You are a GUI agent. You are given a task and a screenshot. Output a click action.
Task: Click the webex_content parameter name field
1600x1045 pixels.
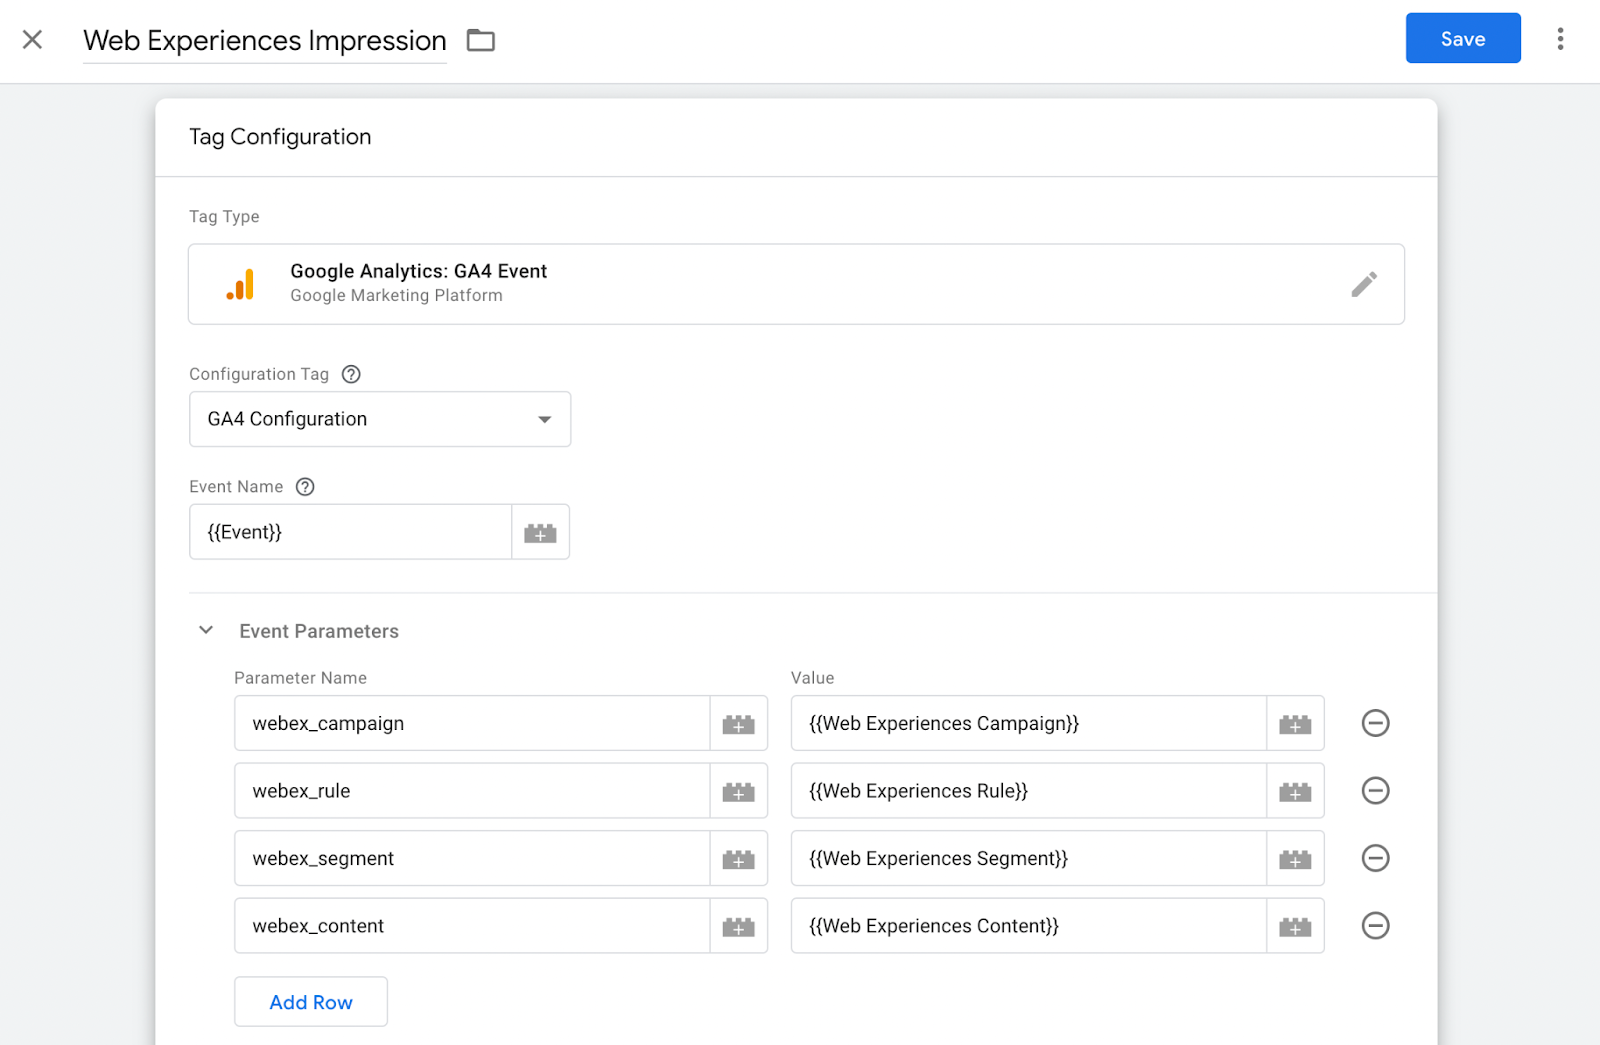(x=472, y=926)
